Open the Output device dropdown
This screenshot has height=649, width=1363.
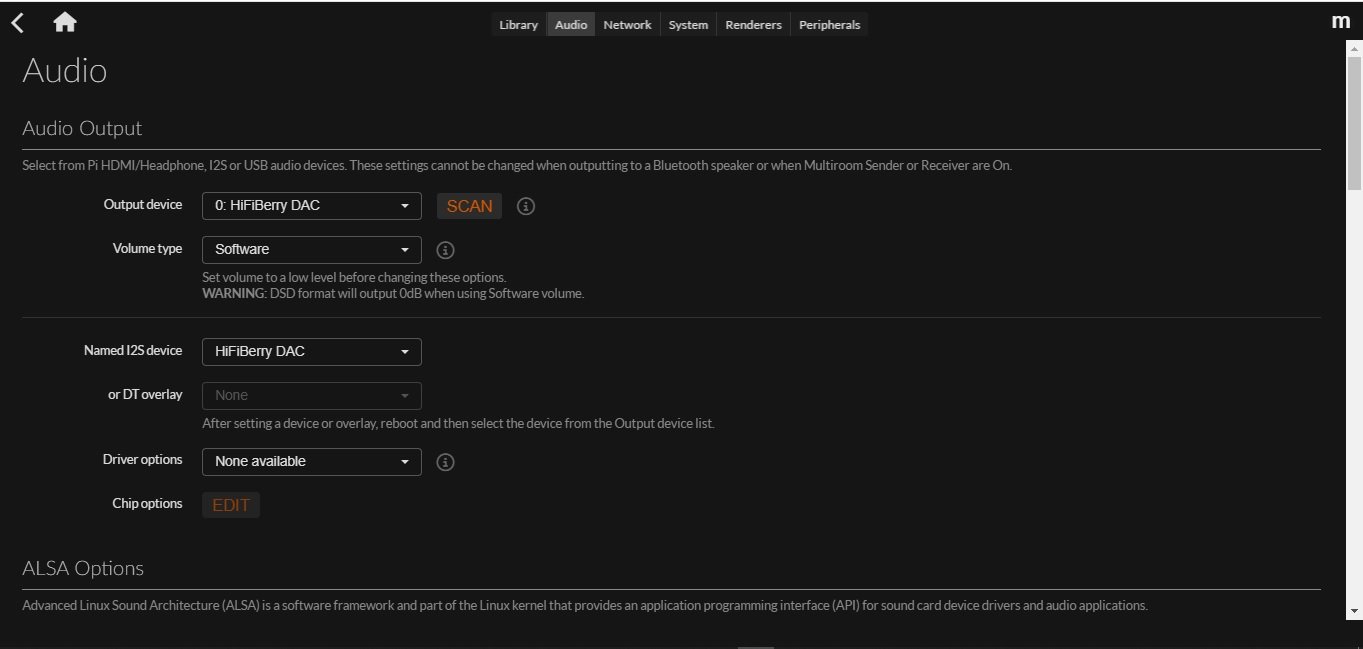312,206
